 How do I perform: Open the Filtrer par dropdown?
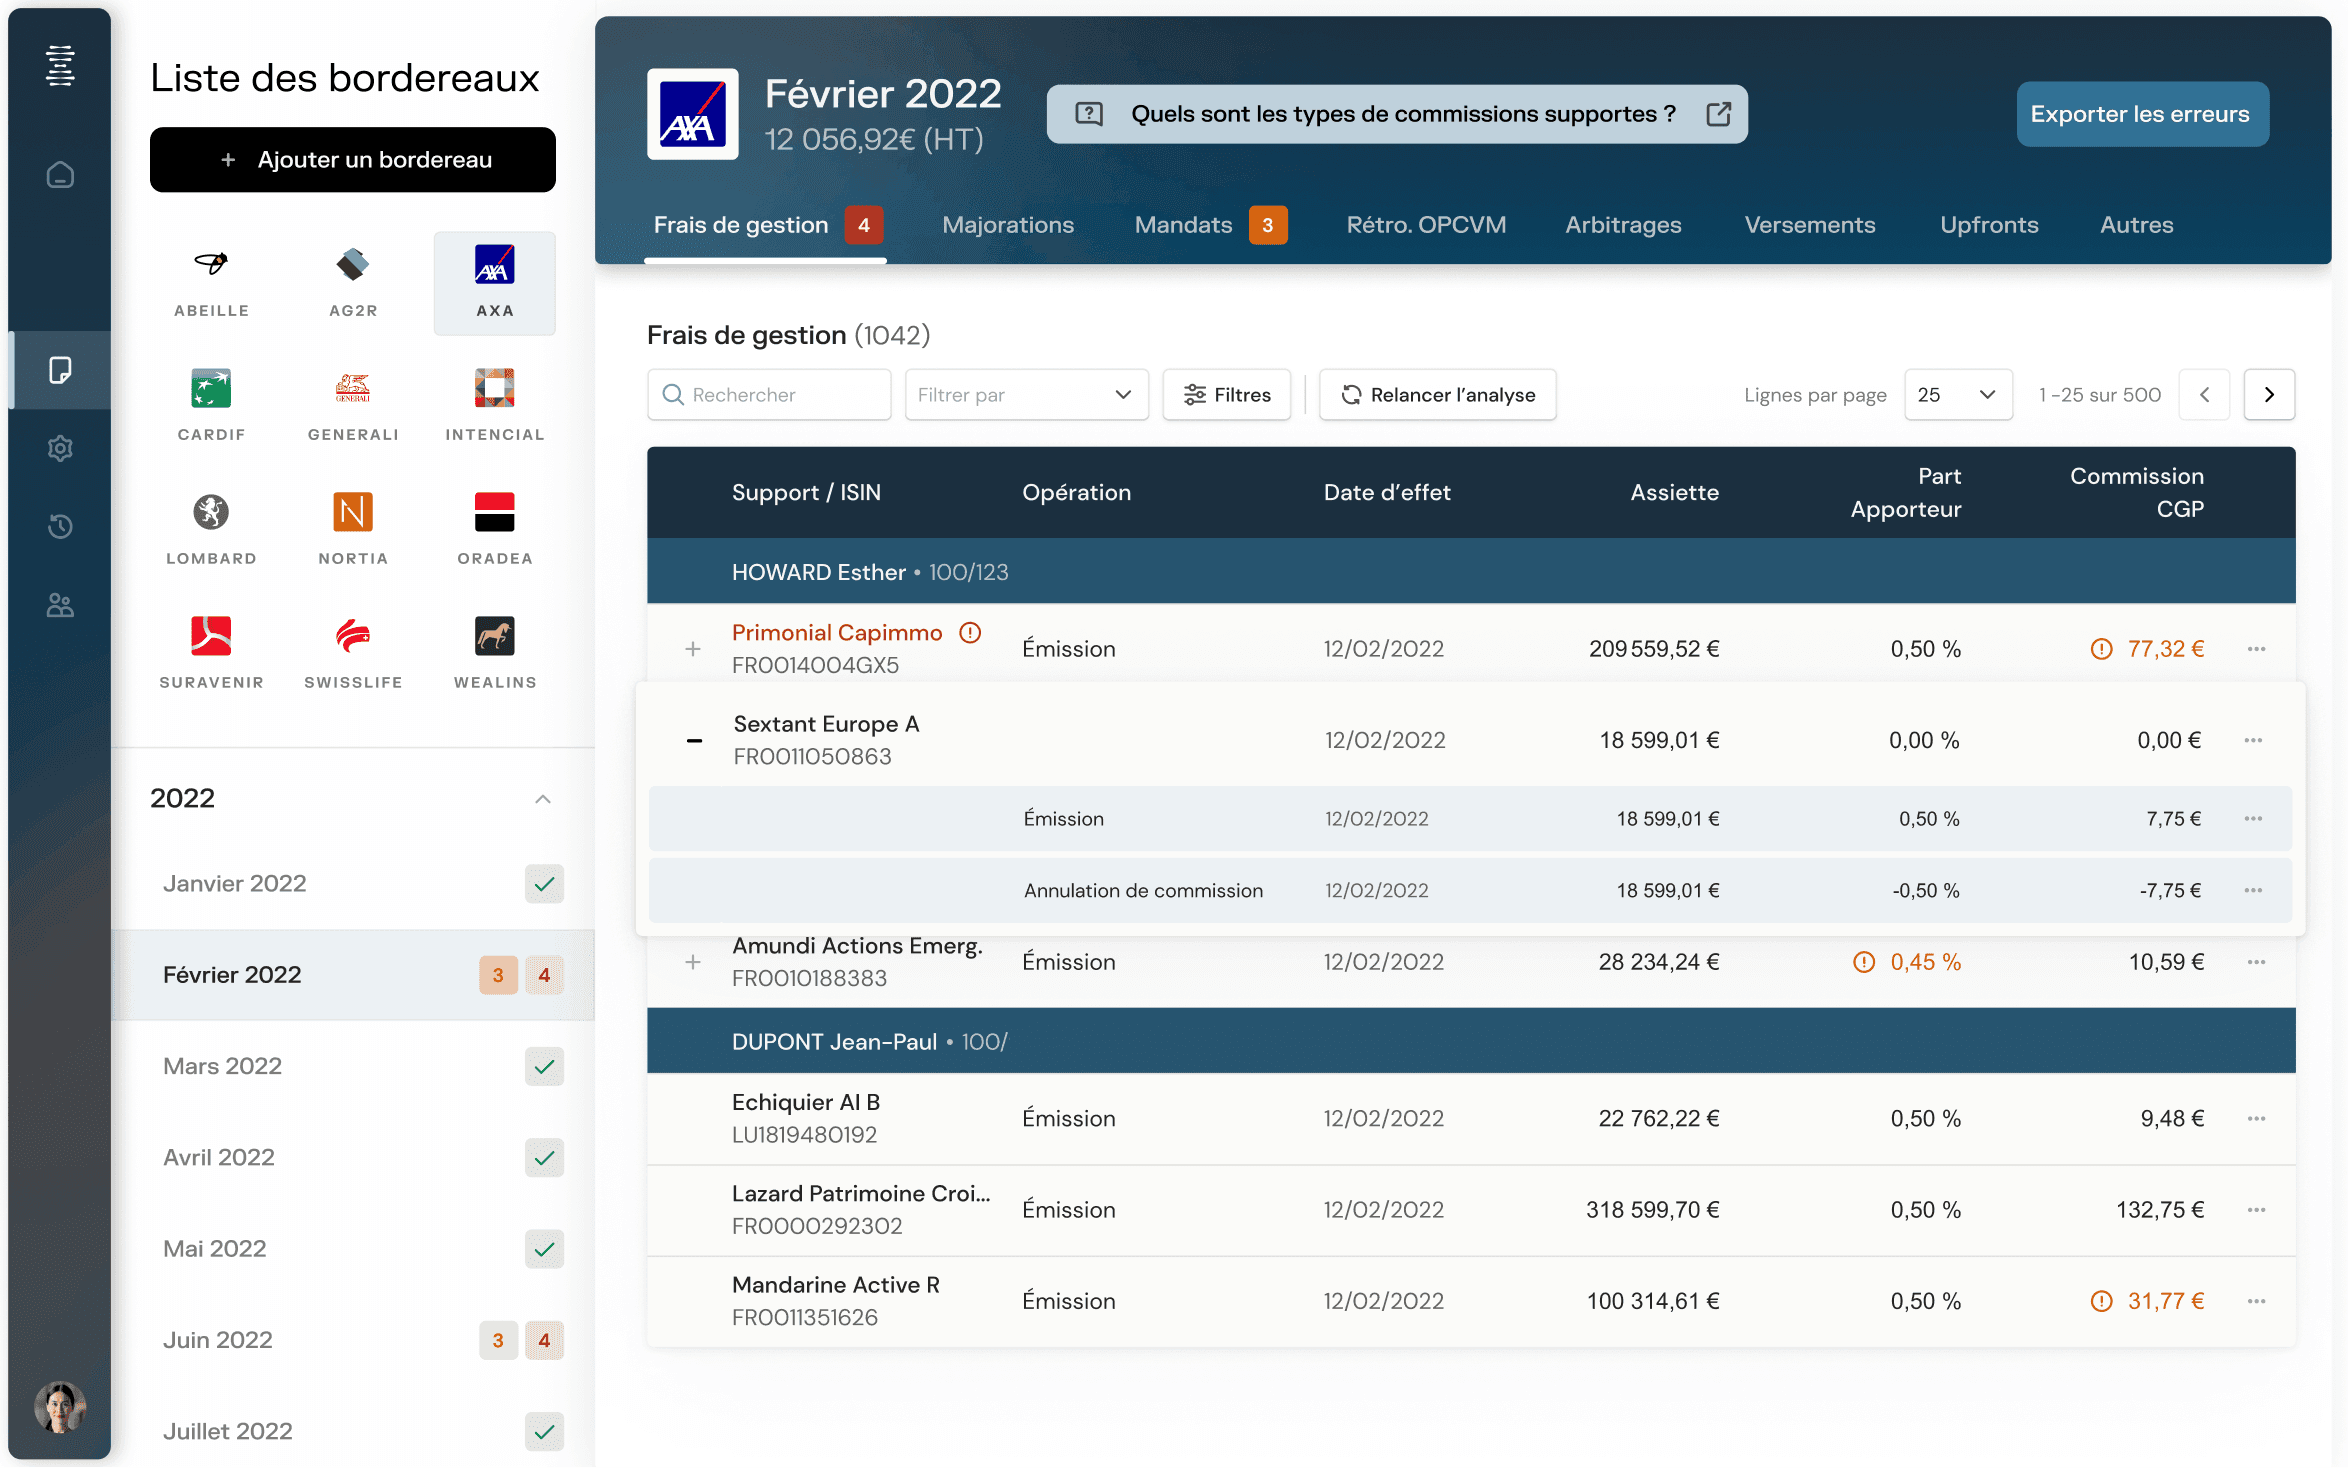click(x=1026, y=395)
